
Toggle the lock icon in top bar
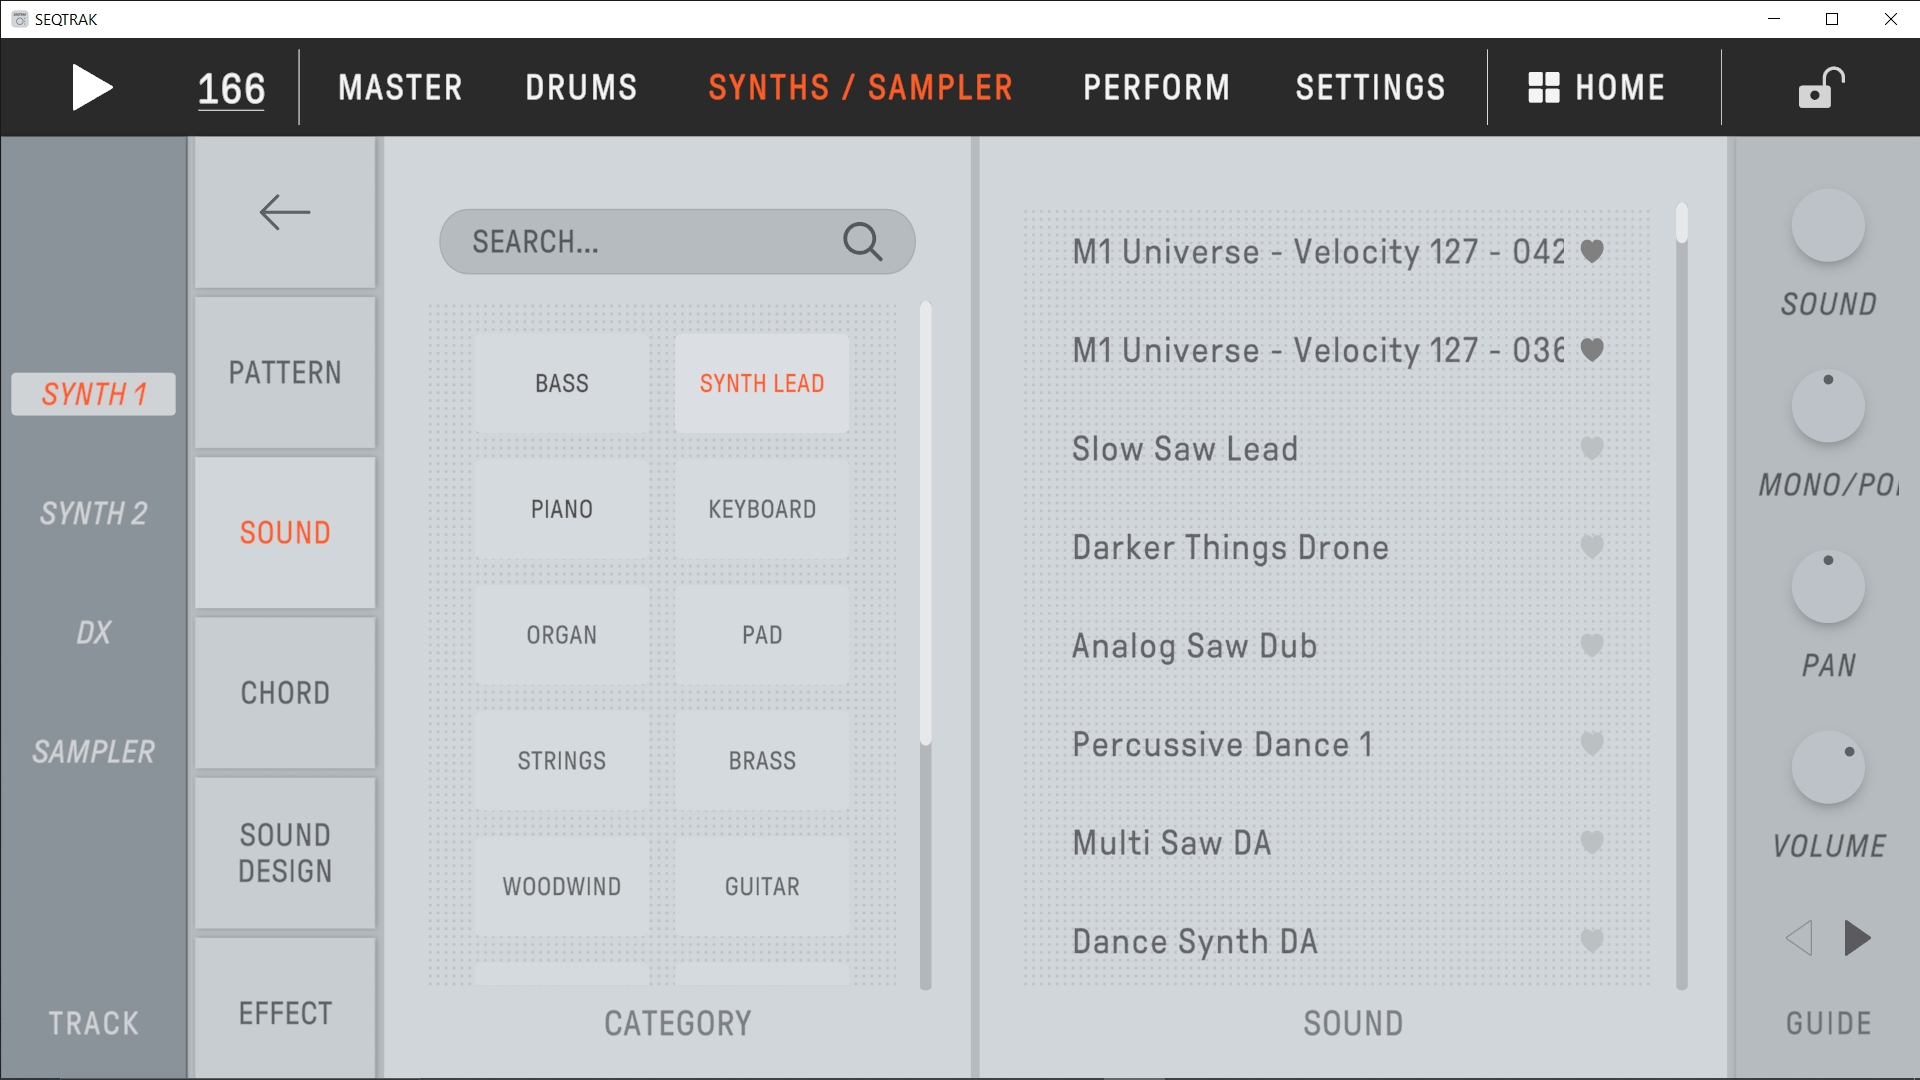click(x=1820, y=88)
